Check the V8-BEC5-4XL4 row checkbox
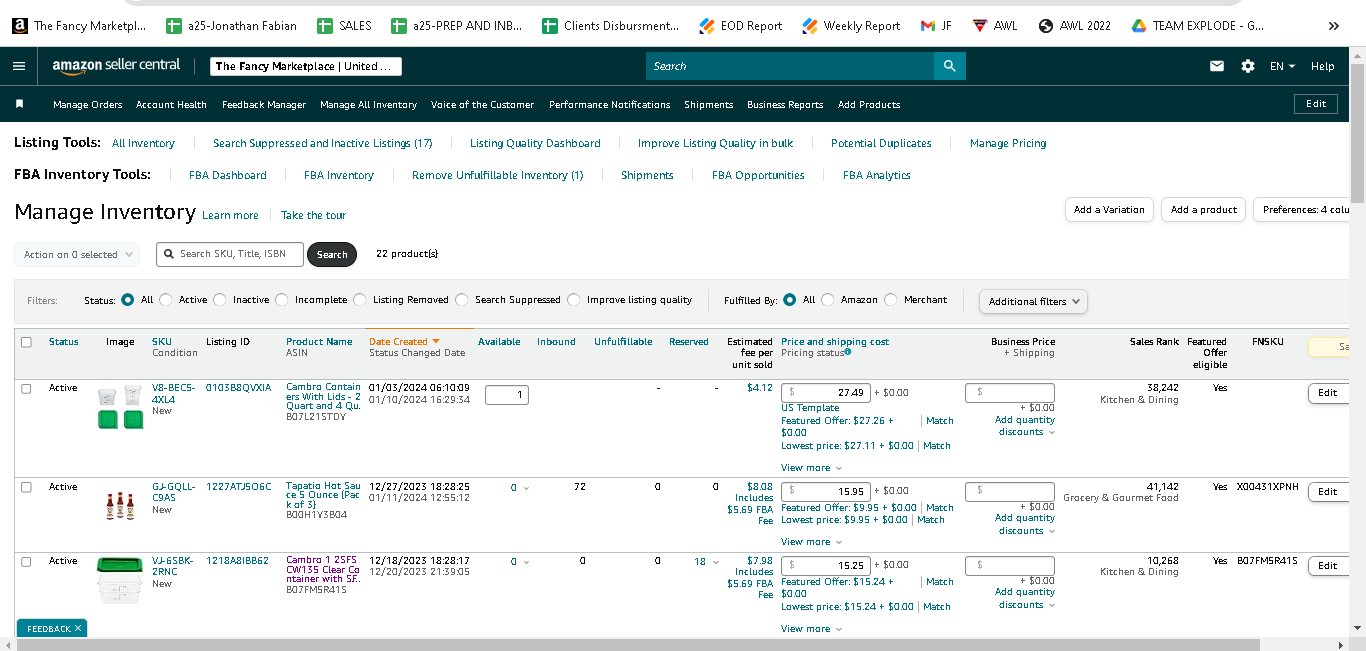This screenshot has width=1366, height=651. pos(26,388)
